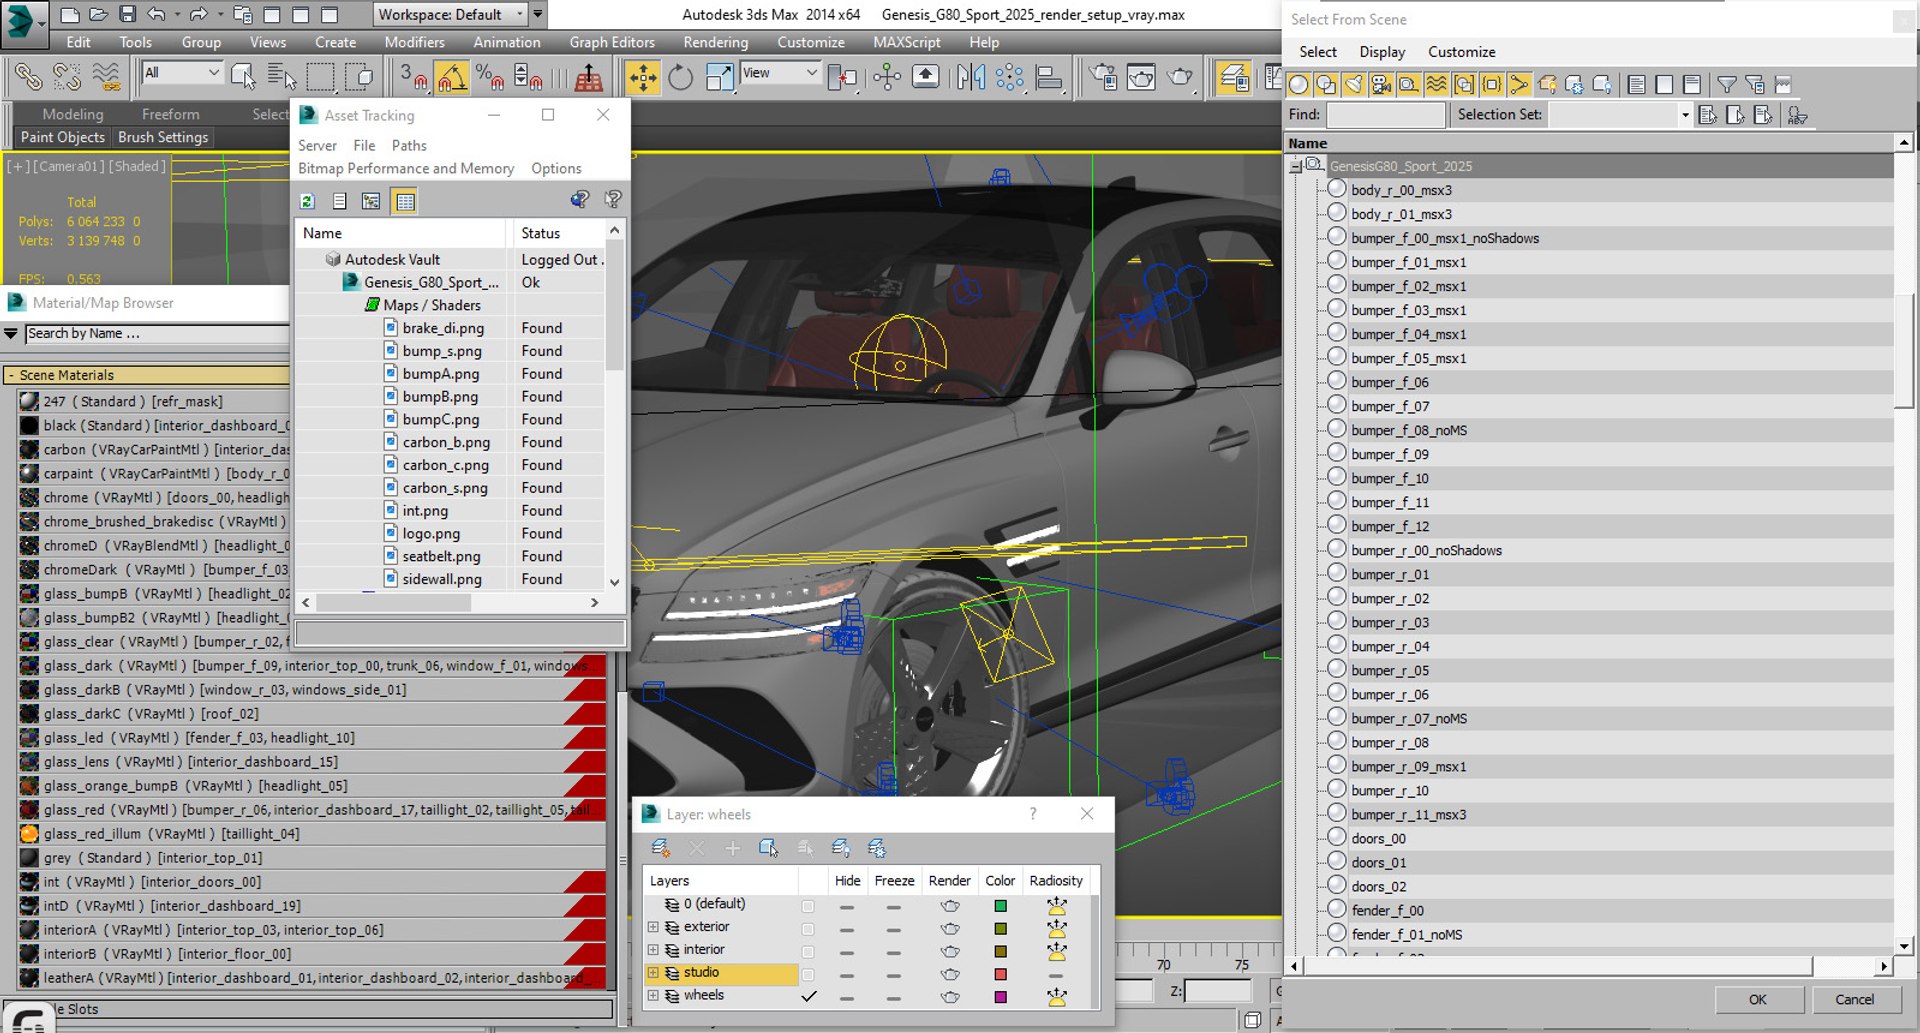The height and width of the screenshot is (1033, 1920).
Task: Open the Modifiers menu
Action: pos(414,42)
